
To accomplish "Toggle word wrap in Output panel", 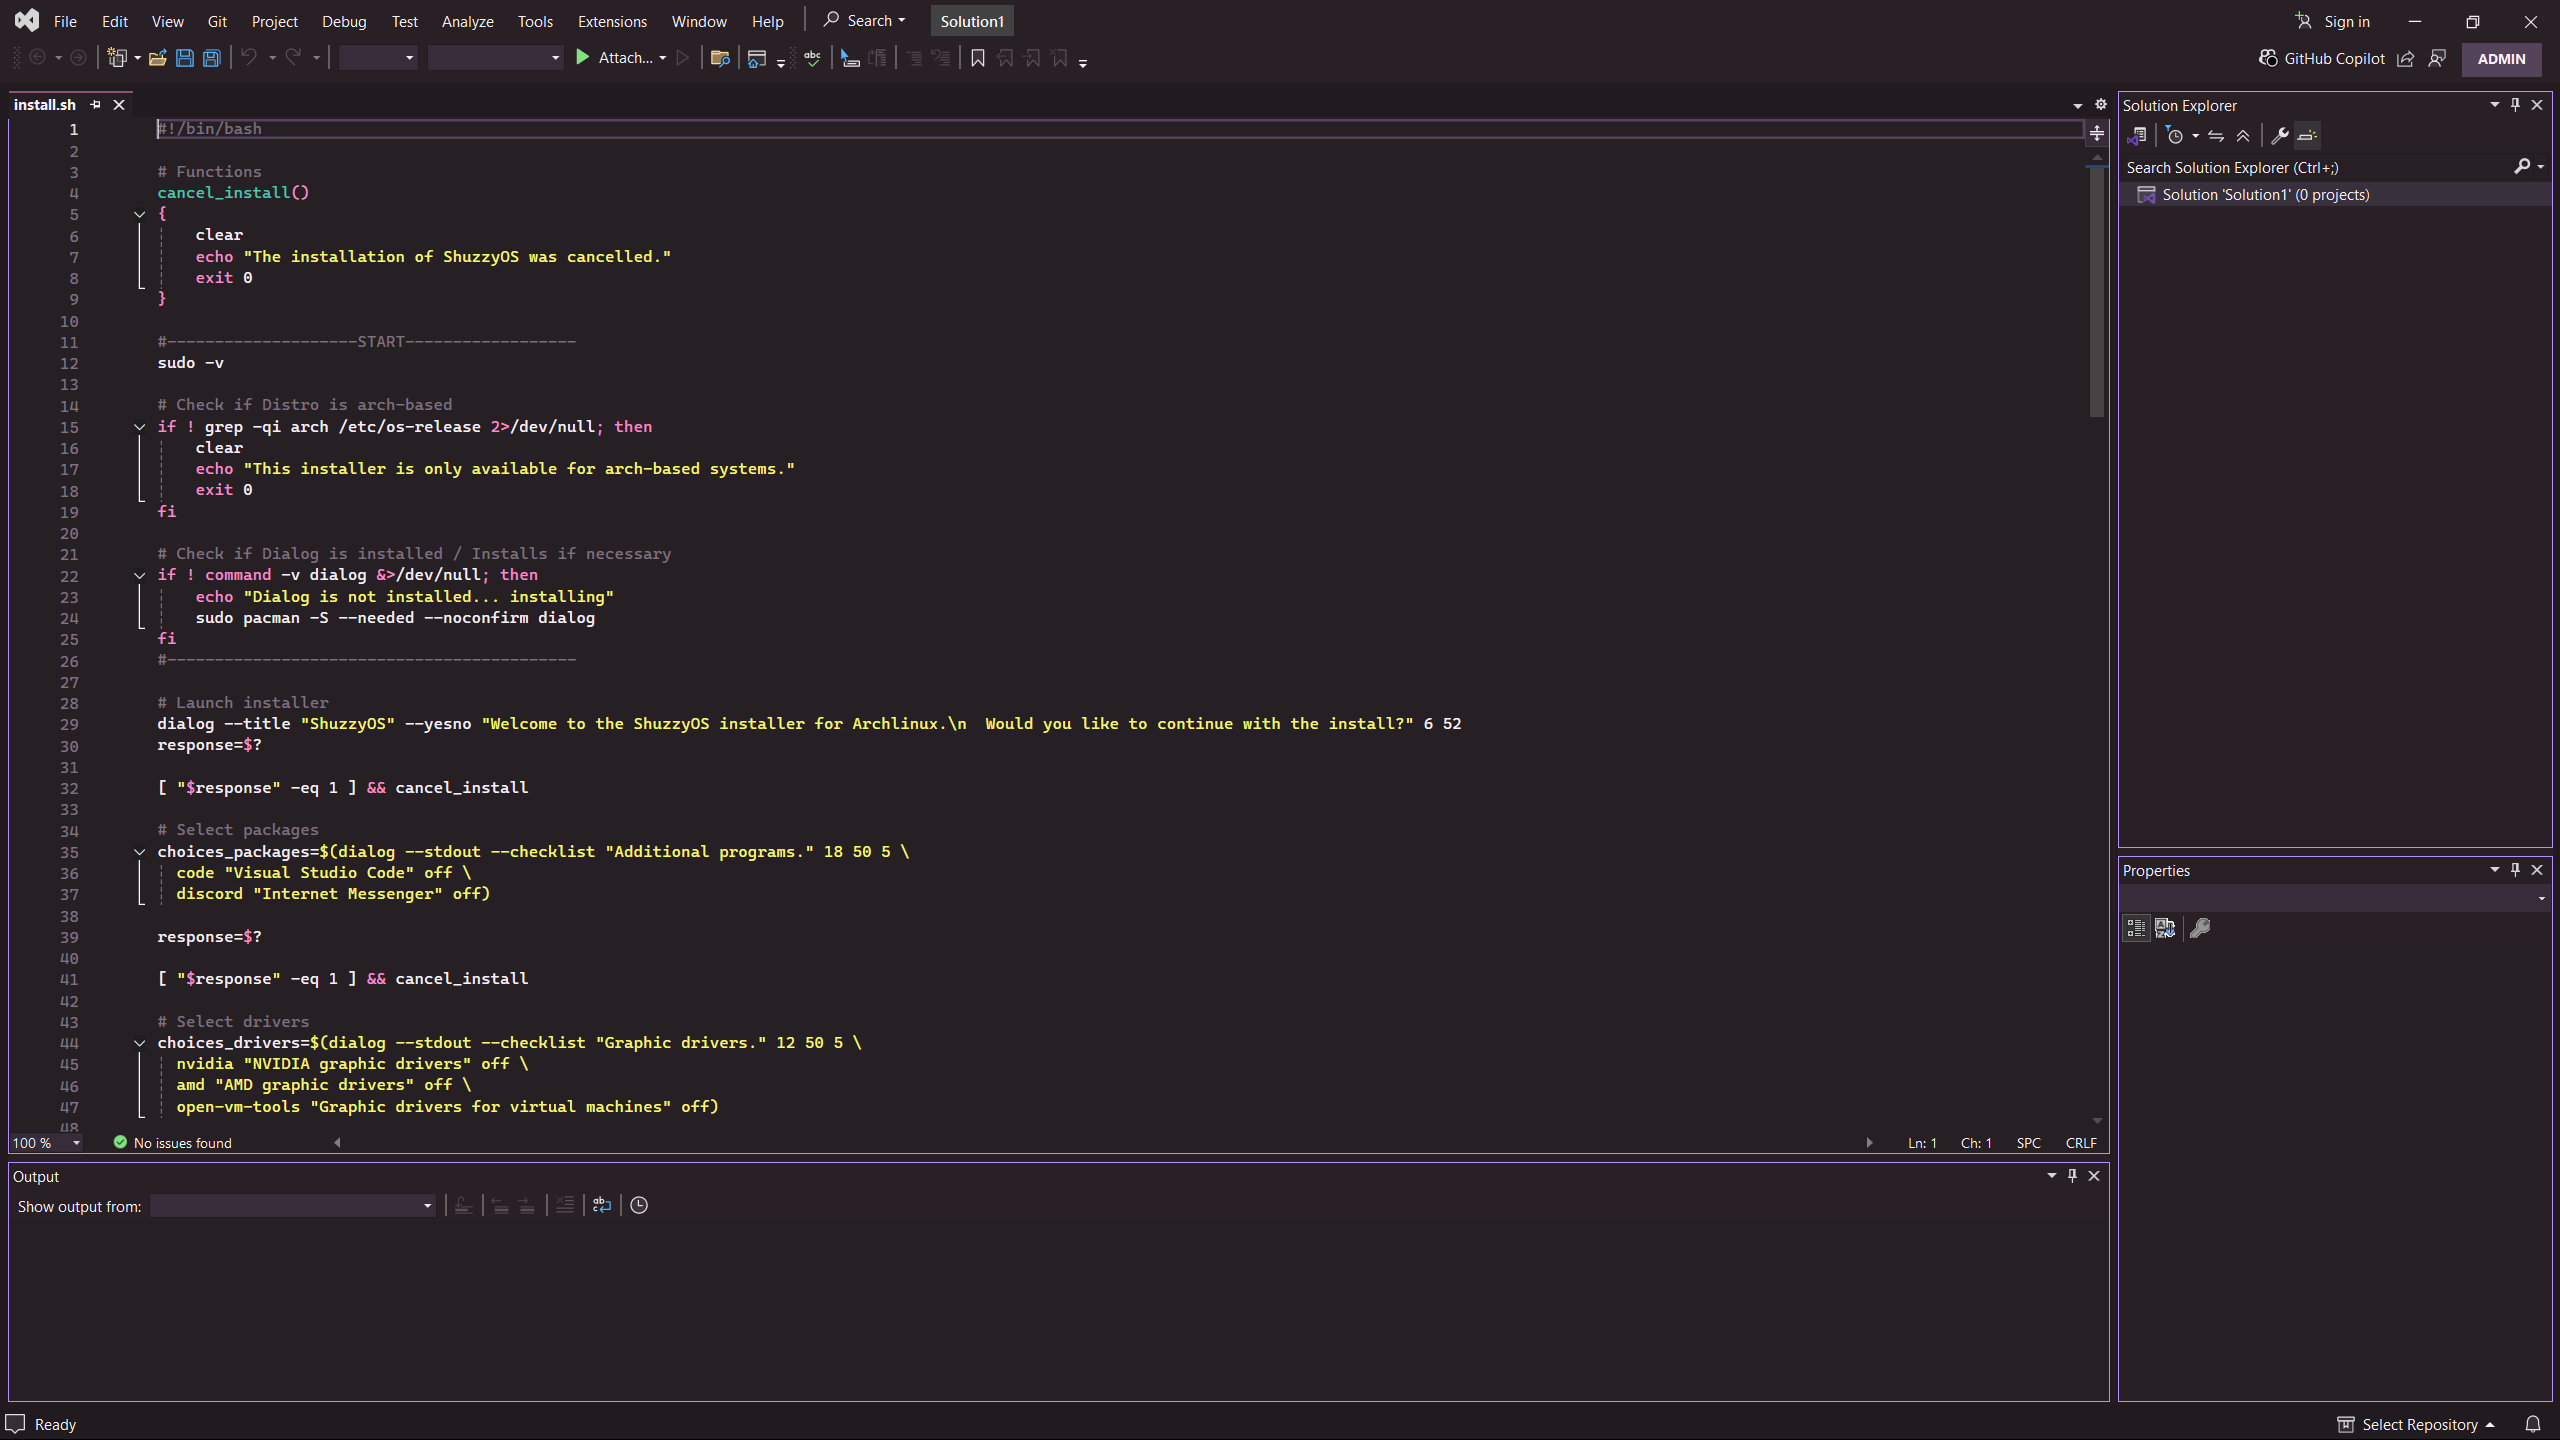I will tap(602, 1206).
